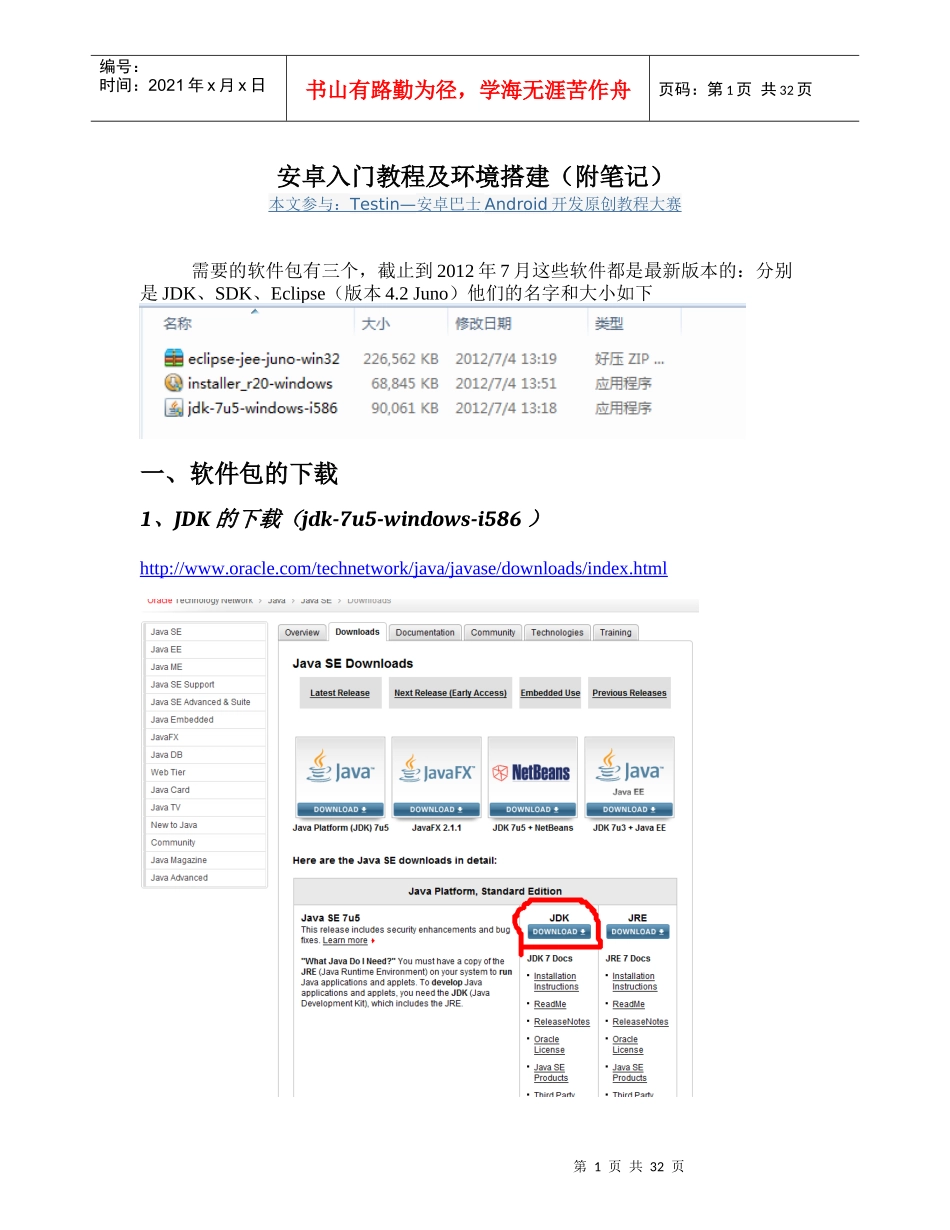Open the JRE Oracle License link
This screenshot has width=950, height=1230.
628,1045
